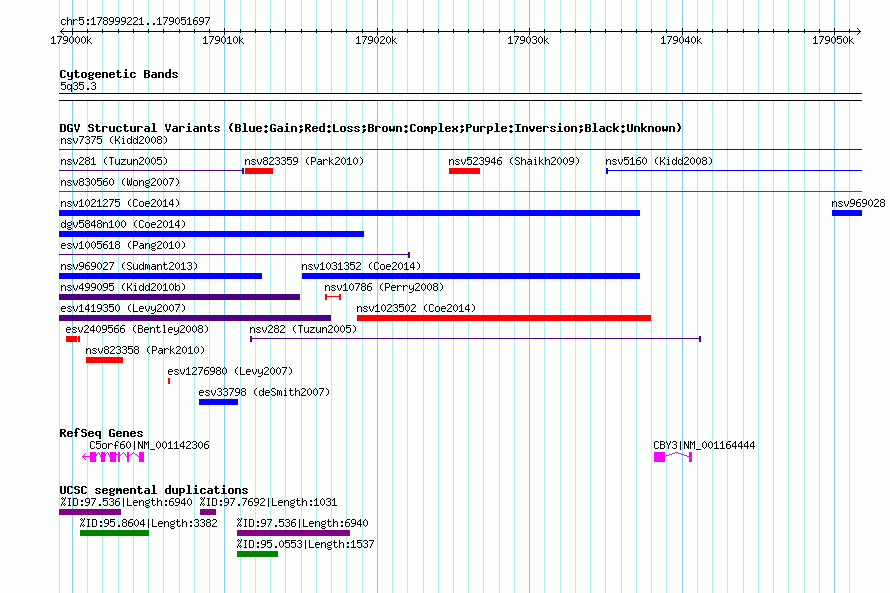Image resolution: width=890 pixels, height=593 pixels.
Task: Open the nsv7375 (Kidd2008) variant label
Action: pos(114,140)
